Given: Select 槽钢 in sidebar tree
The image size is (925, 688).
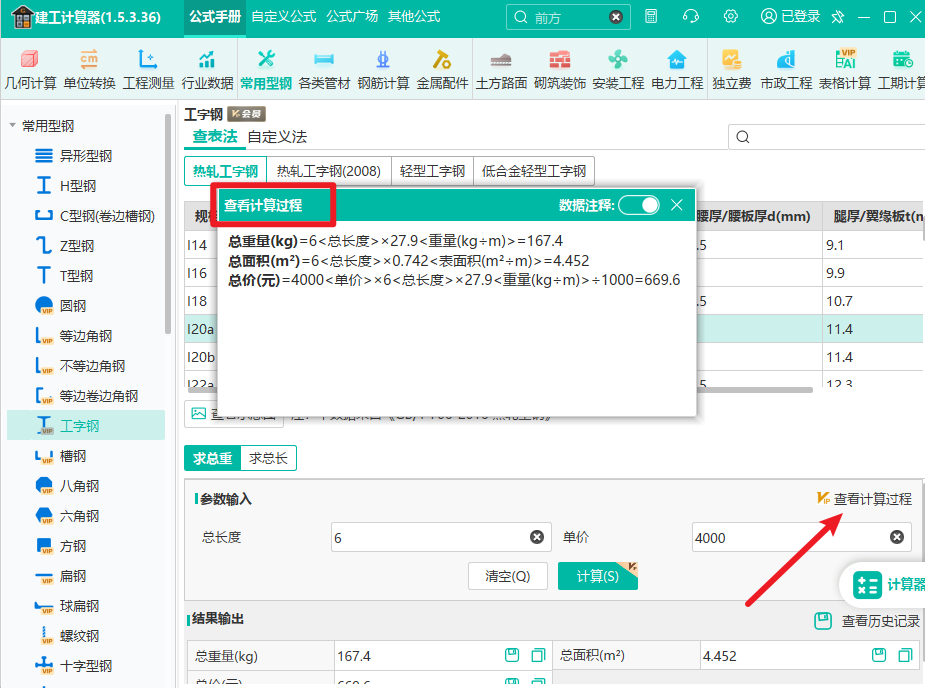Looking at the screenshot, I should pos(73,456).
